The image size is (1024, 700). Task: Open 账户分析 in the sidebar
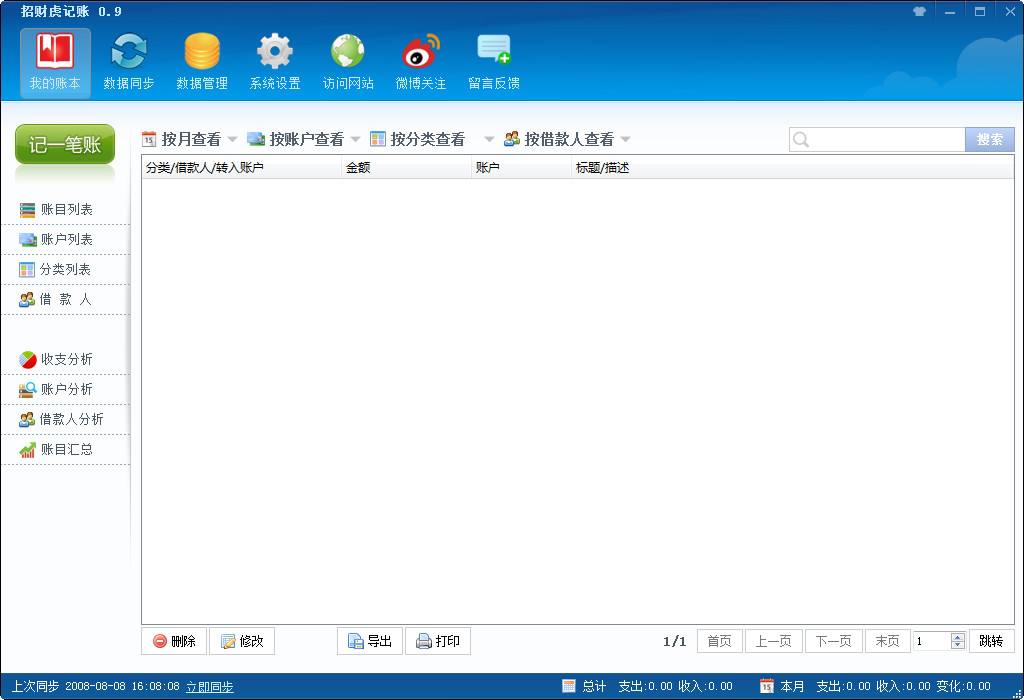[x=65, y=389]
